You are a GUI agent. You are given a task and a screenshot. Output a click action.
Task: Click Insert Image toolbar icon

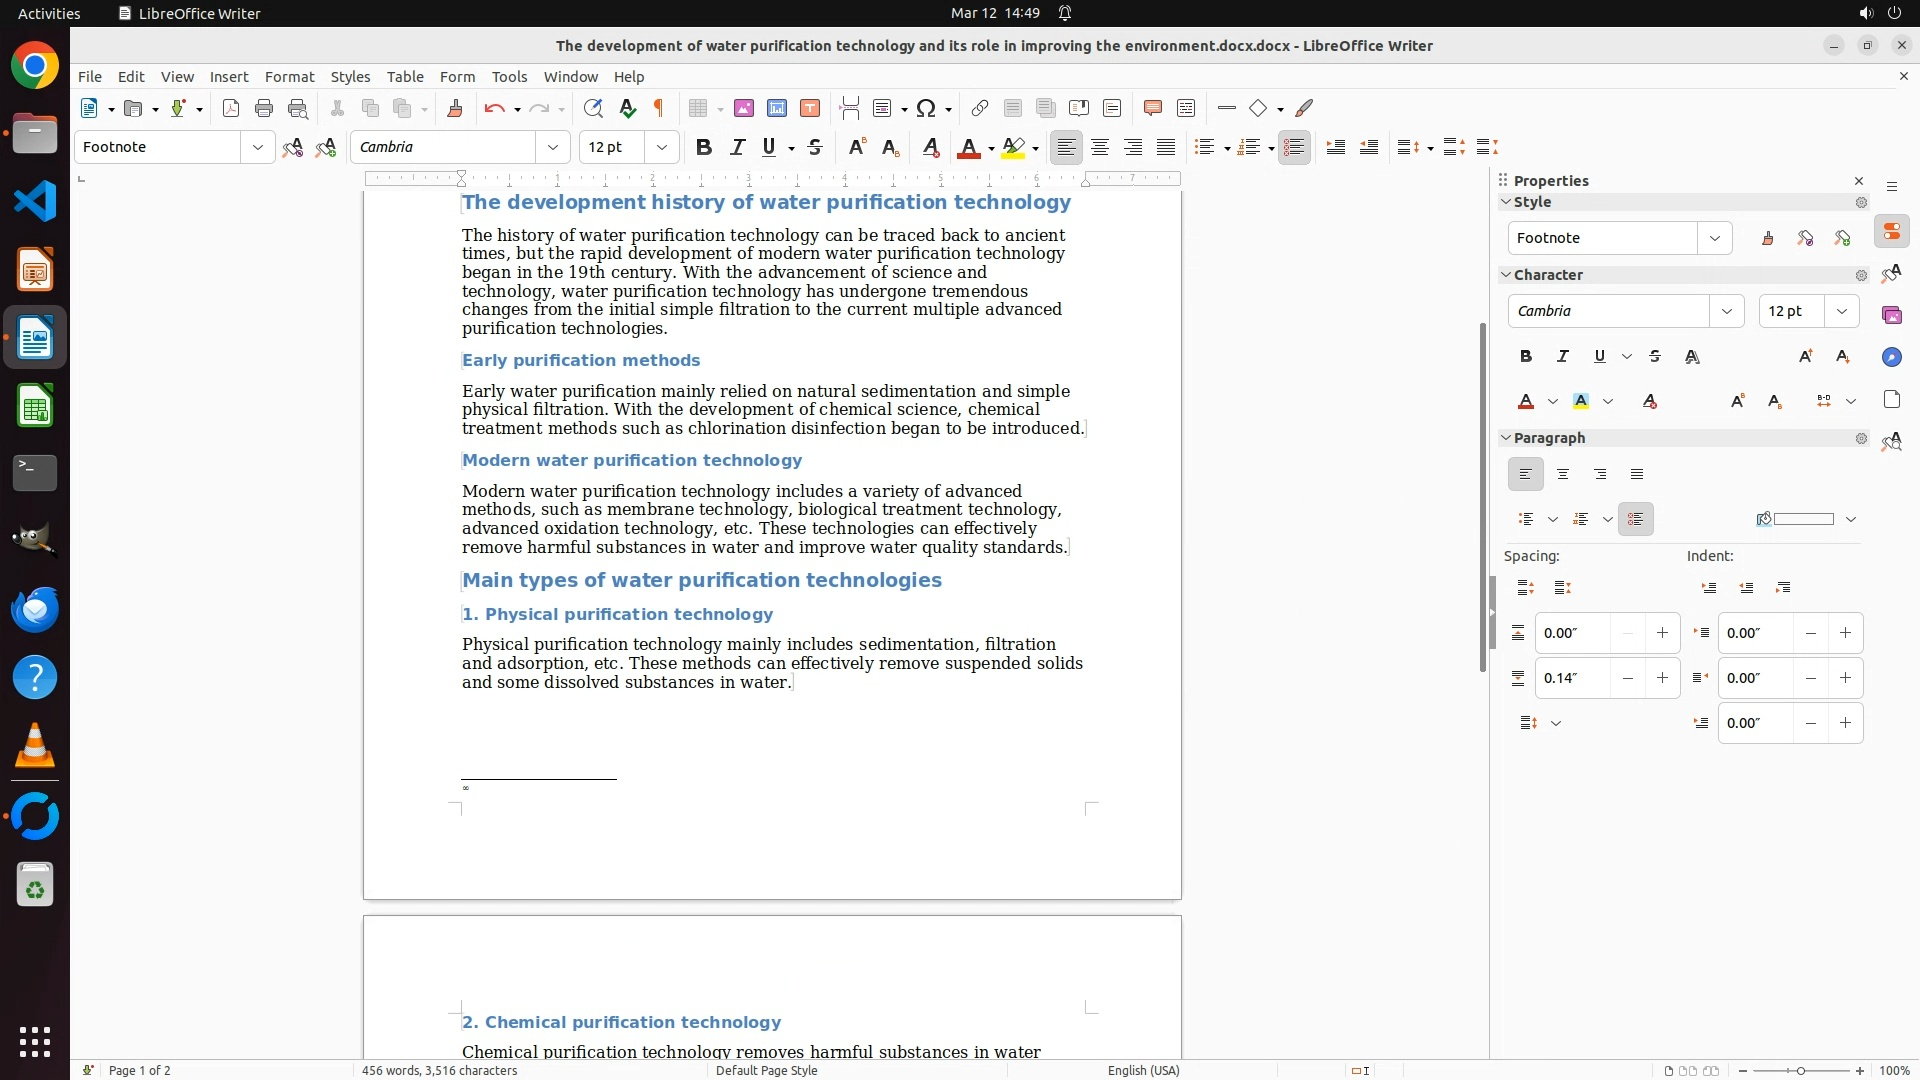(x=744, y=109)
